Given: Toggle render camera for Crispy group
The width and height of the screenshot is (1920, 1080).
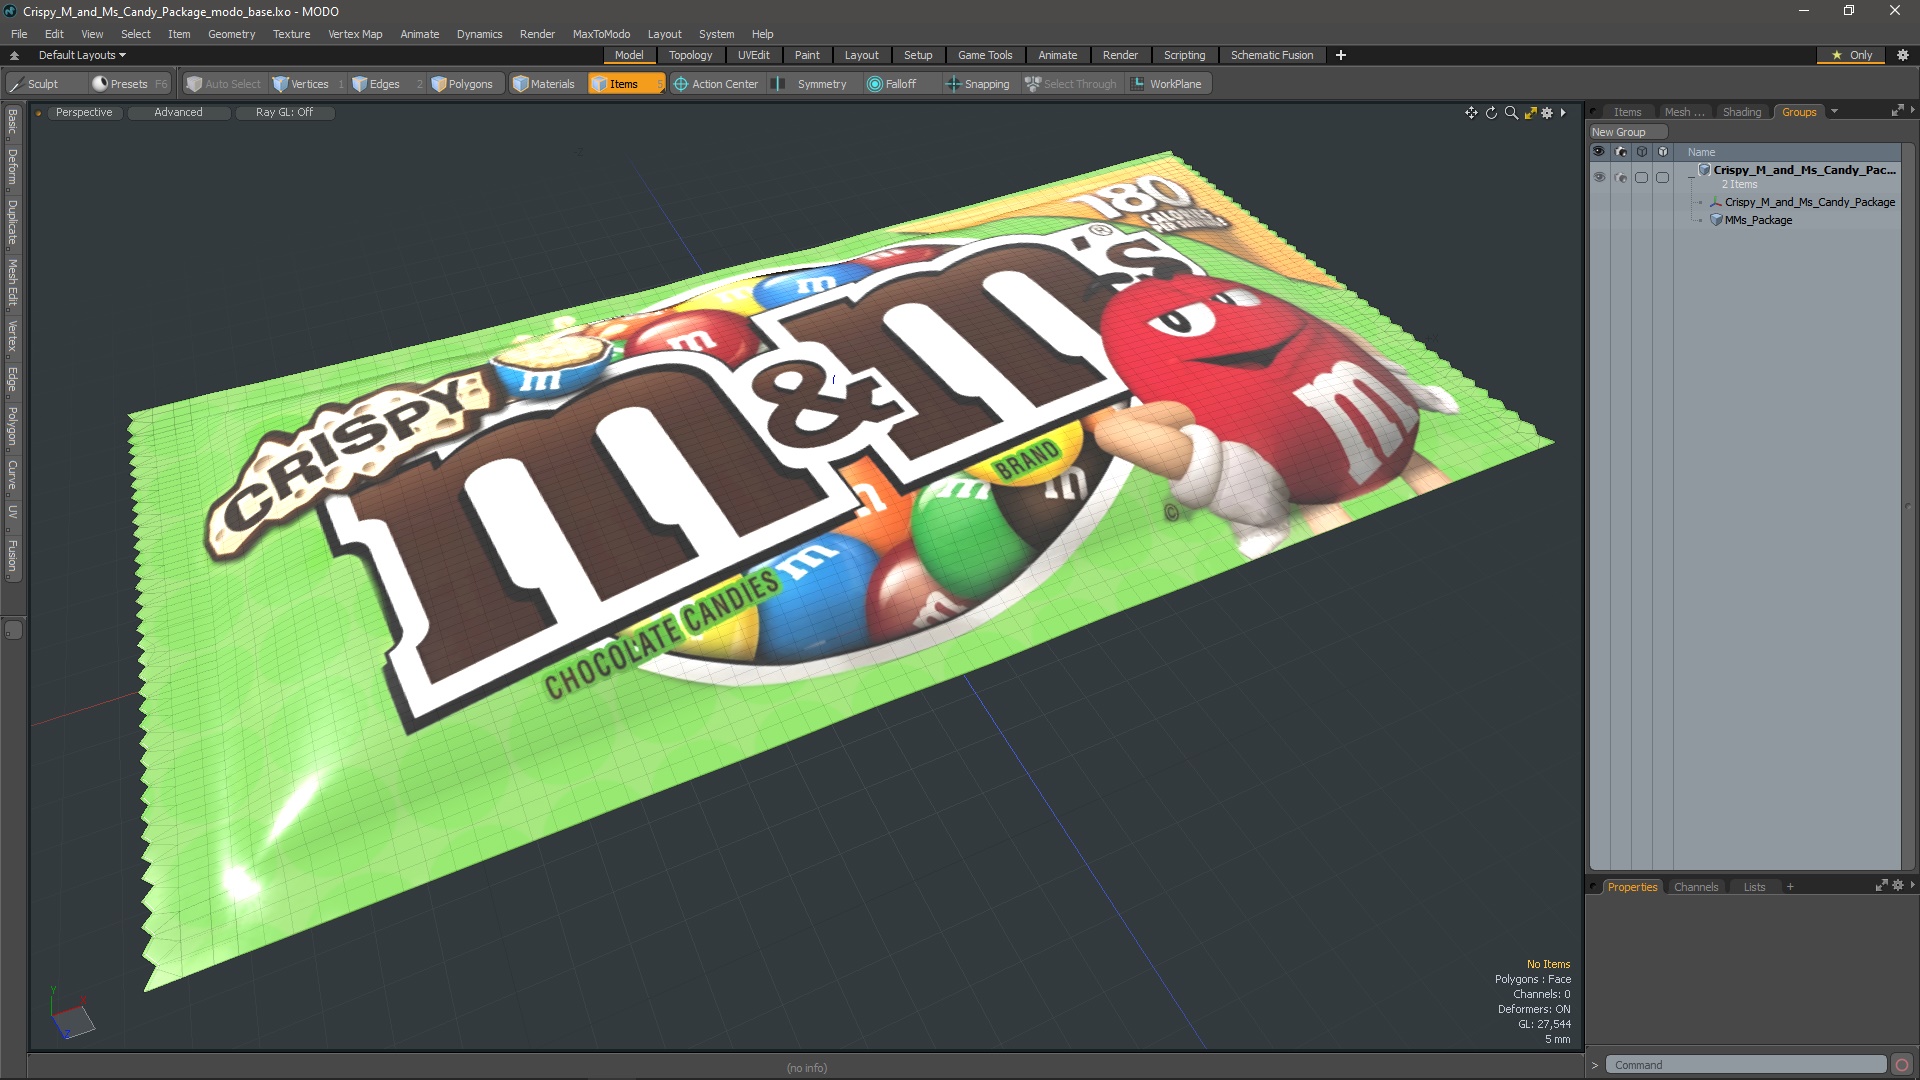Looking at the screenshot, I should 1620,177.
